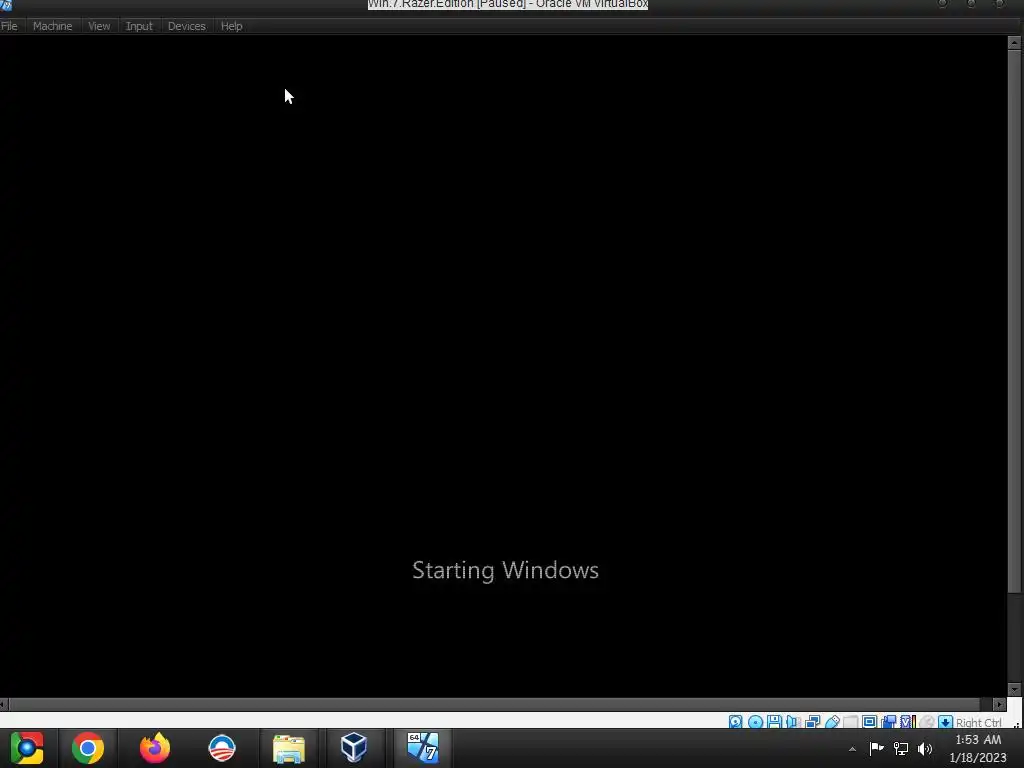
Task: Click the USB devices status icon
Action: (832, 722)
